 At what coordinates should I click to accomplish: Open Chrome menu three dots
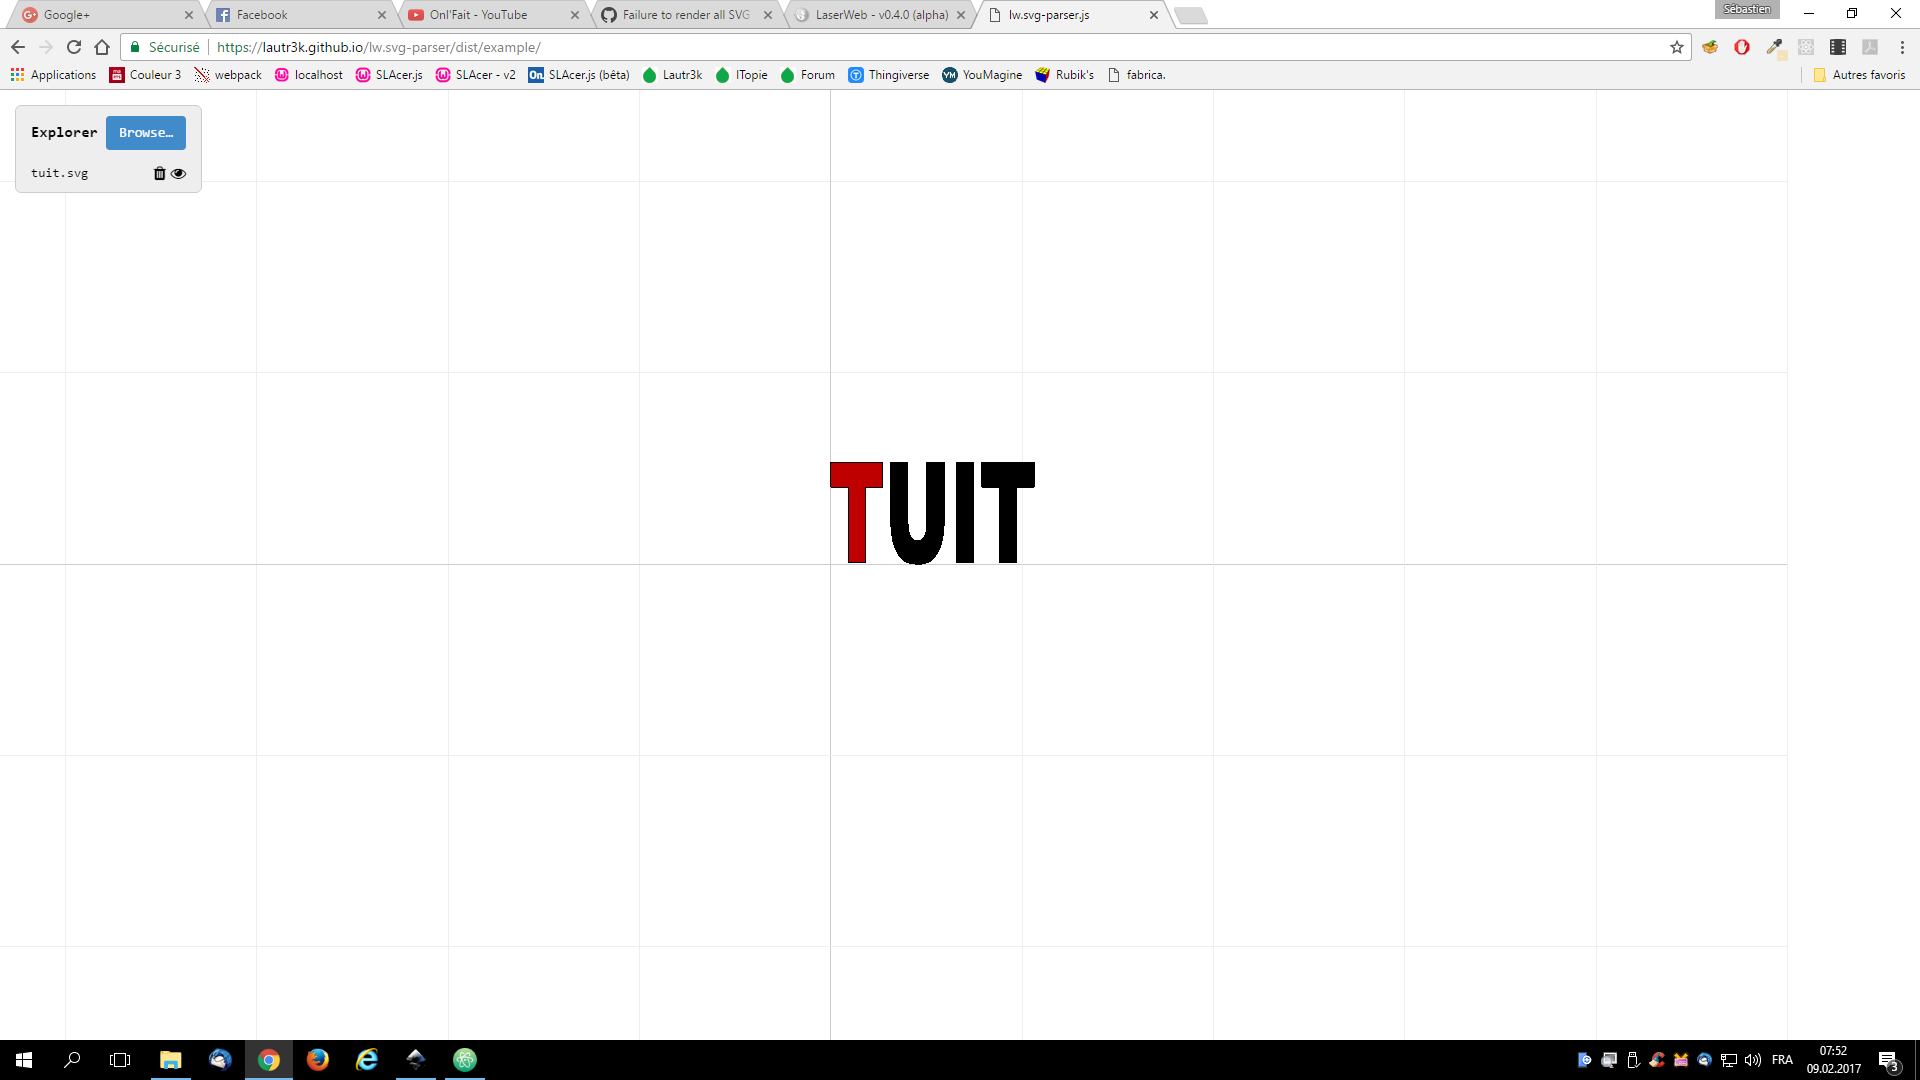coord(1902,47)
